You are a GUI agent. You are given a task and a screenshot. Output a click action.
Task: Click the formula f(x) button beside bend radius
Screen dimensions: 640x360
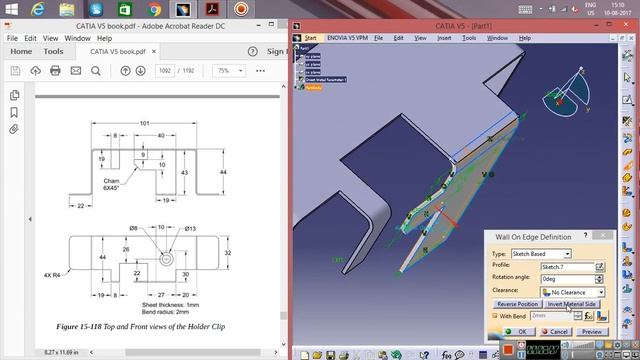[x=588, y=316]
